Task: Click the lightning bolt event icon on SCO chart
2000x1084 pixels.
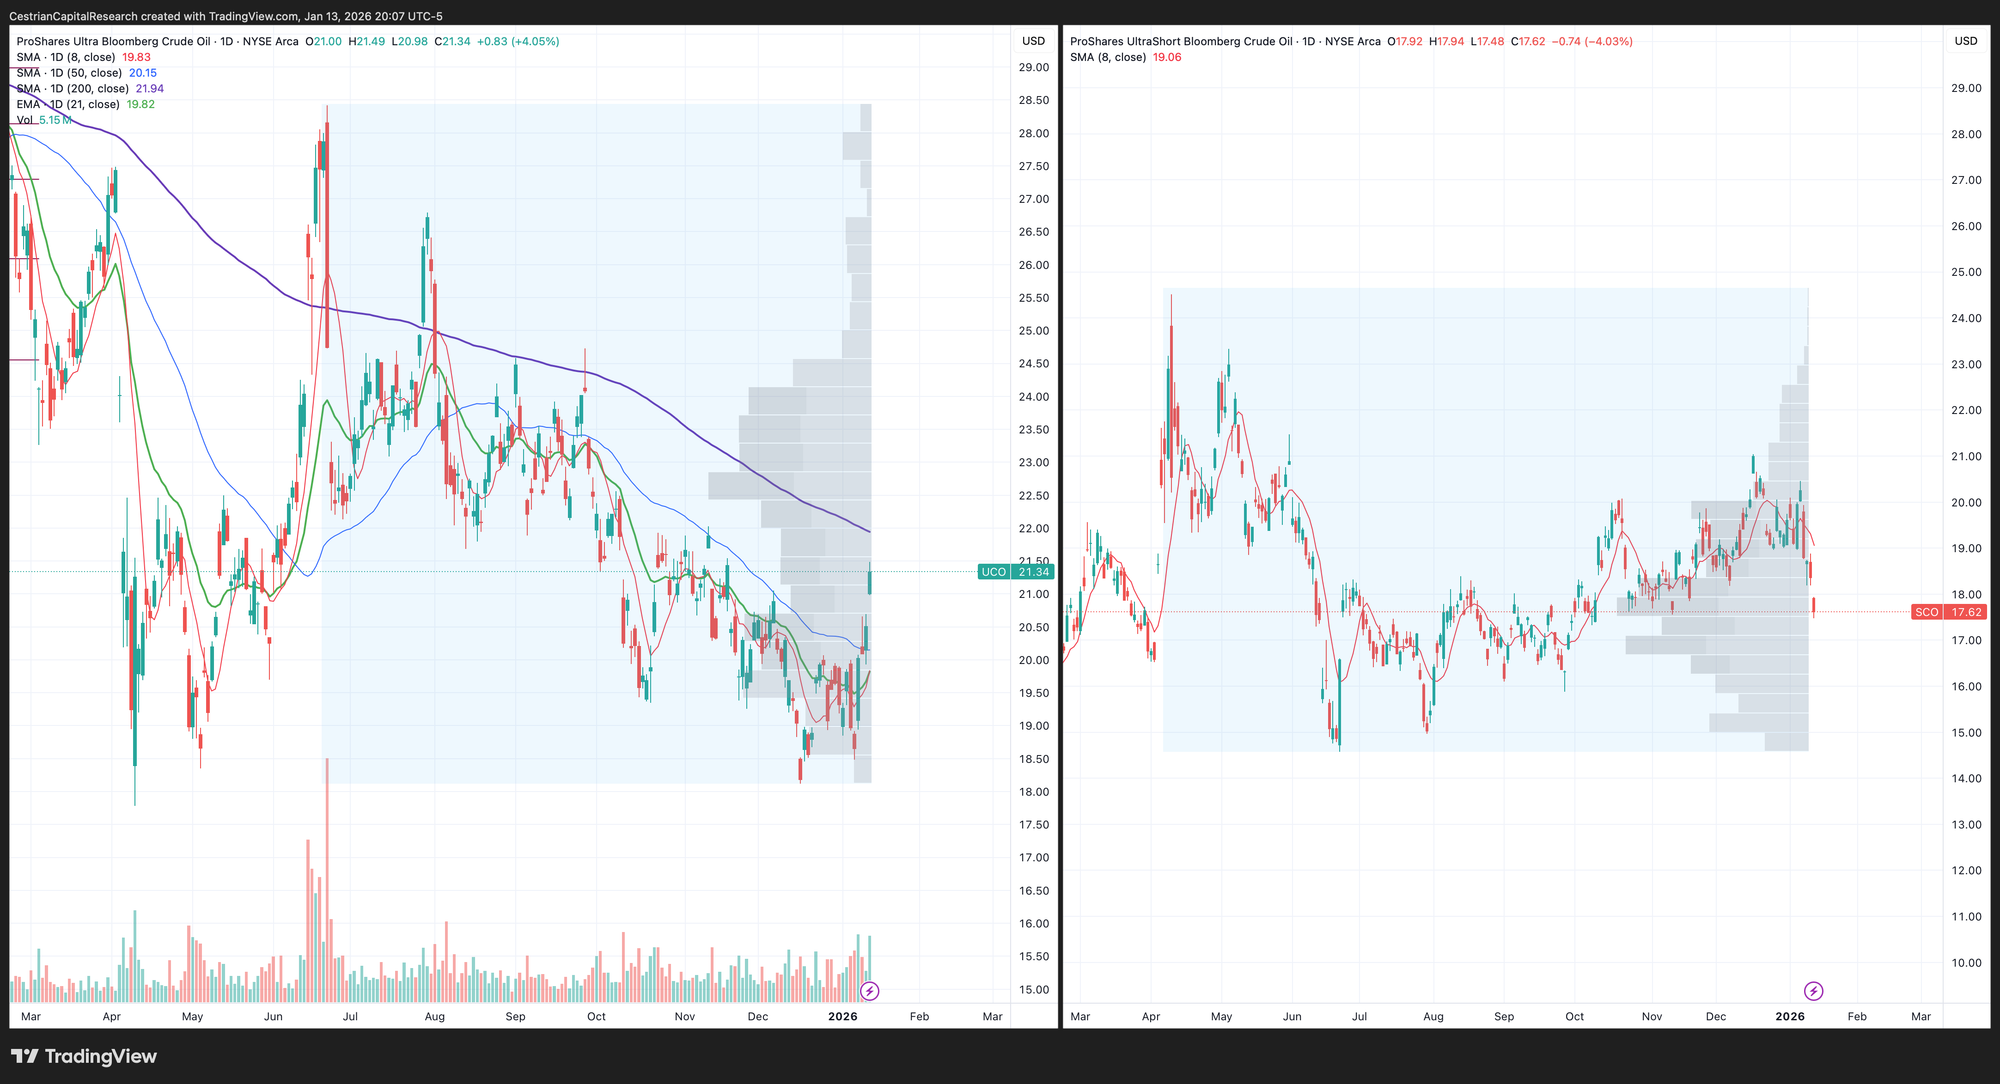Action: pos(1813,991)
